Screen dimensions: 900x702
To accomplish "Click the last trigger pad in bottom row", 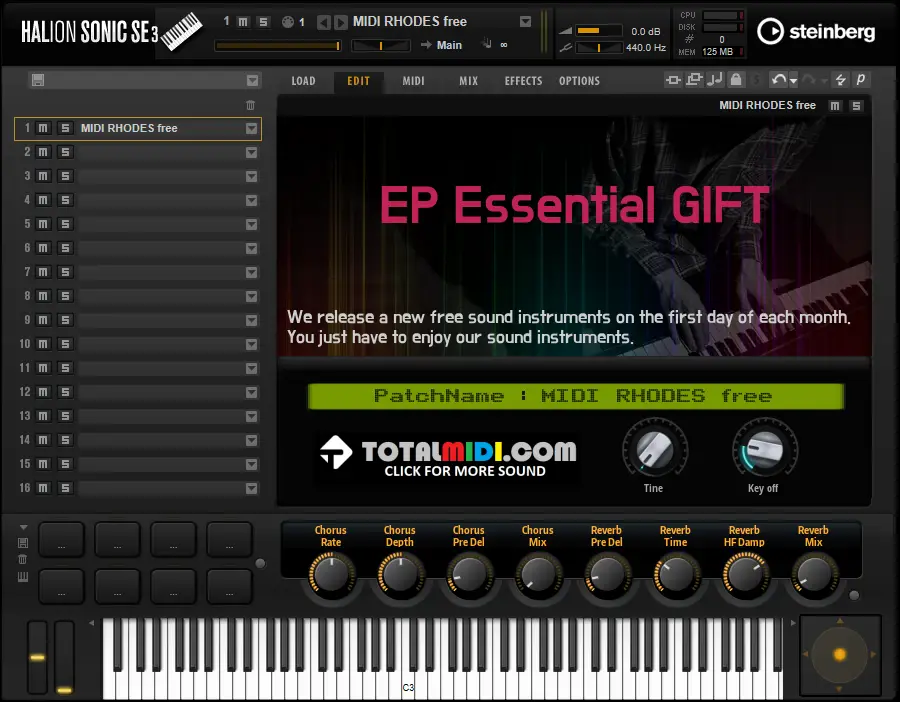I will (x=230, y=587).
